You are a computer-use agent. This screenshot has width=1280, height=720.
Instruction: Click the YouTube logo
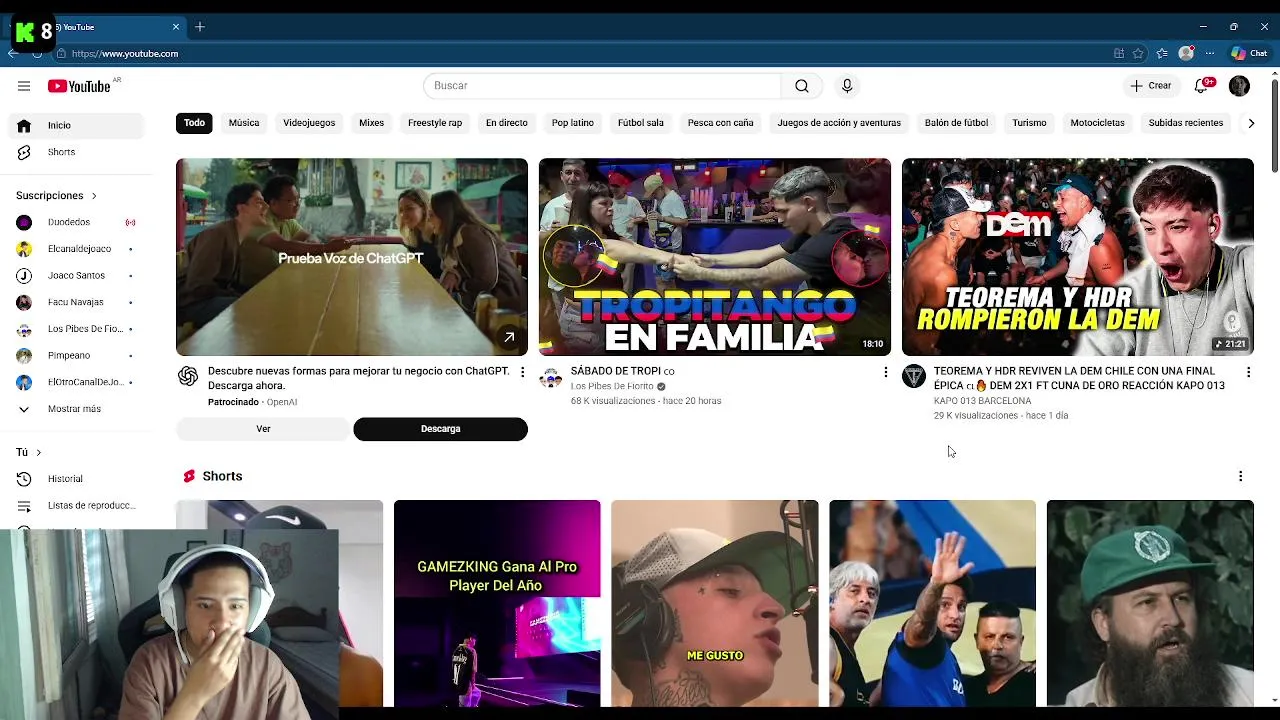(79, 86)
